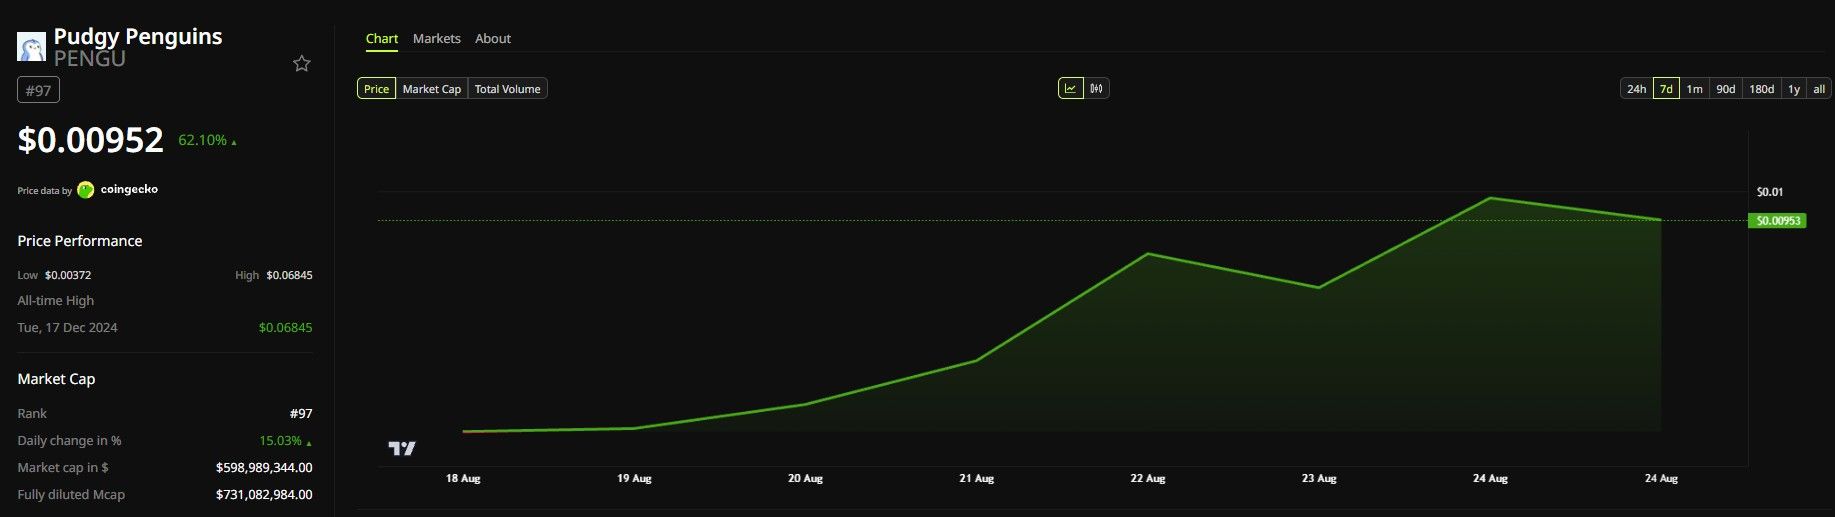Click the 23 Aug axis label

click(x=1319, y=479)
